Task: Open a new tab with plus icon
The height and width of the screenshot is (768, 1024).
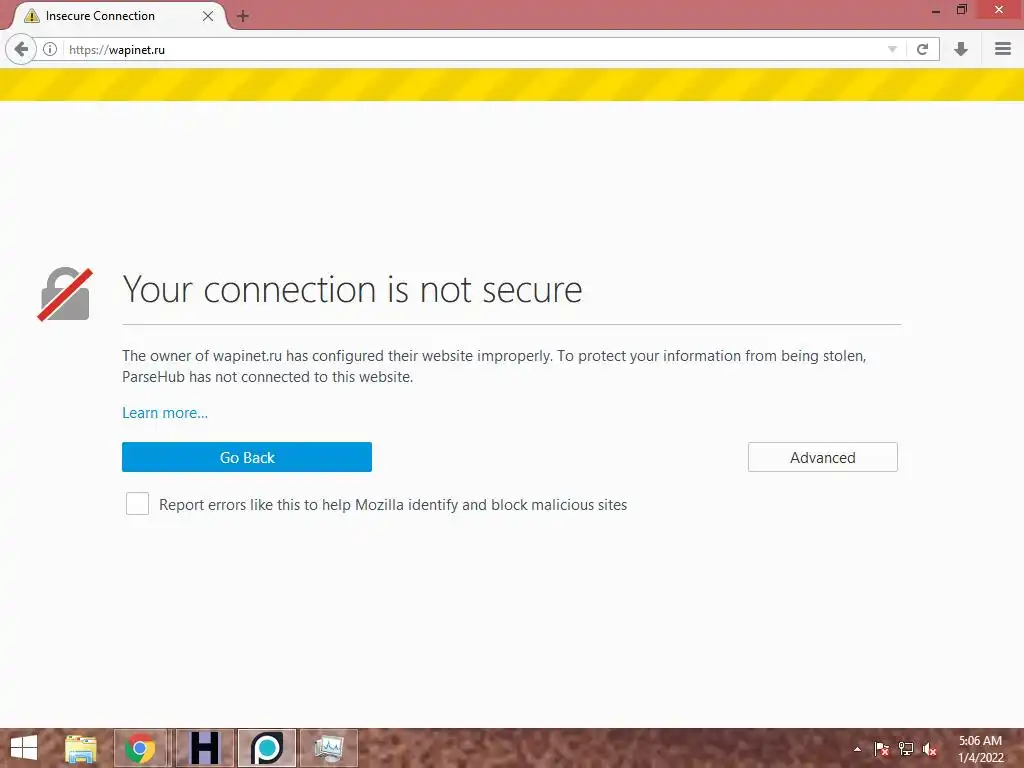Action: coord(243,16)
